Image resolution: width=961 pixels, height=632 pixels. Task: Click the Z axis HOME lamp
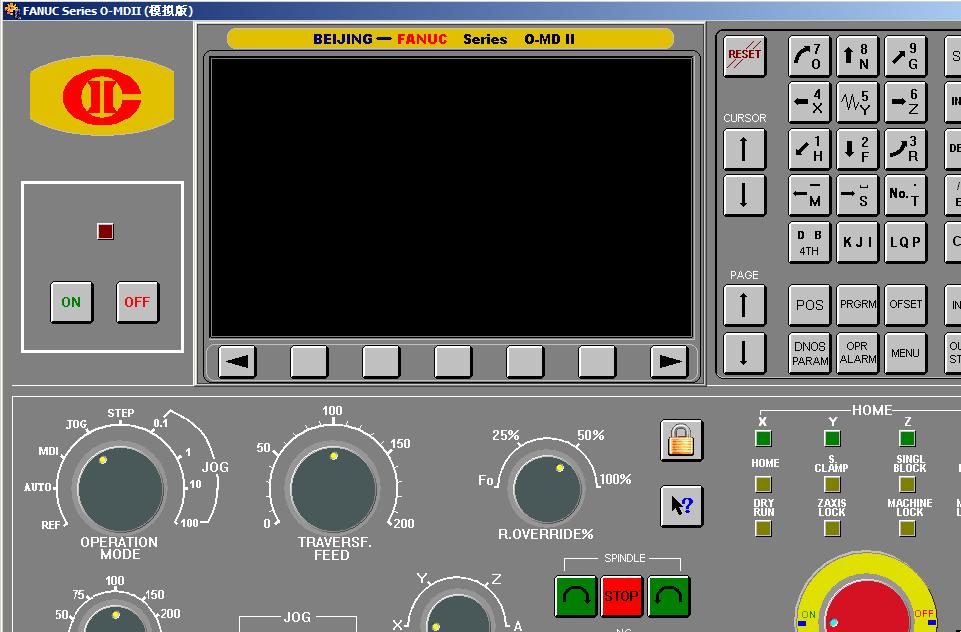pos(907,438)
